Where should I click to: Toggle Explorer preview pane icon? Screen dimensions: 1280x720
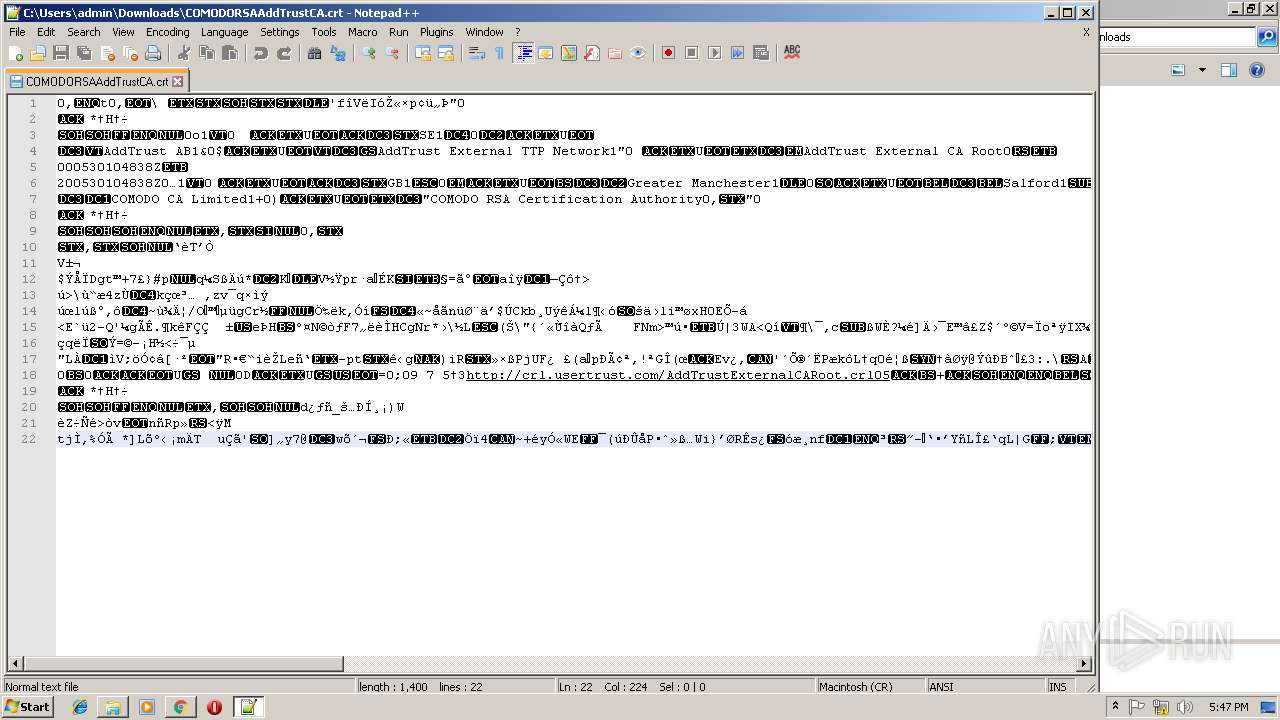point(1229,70)
